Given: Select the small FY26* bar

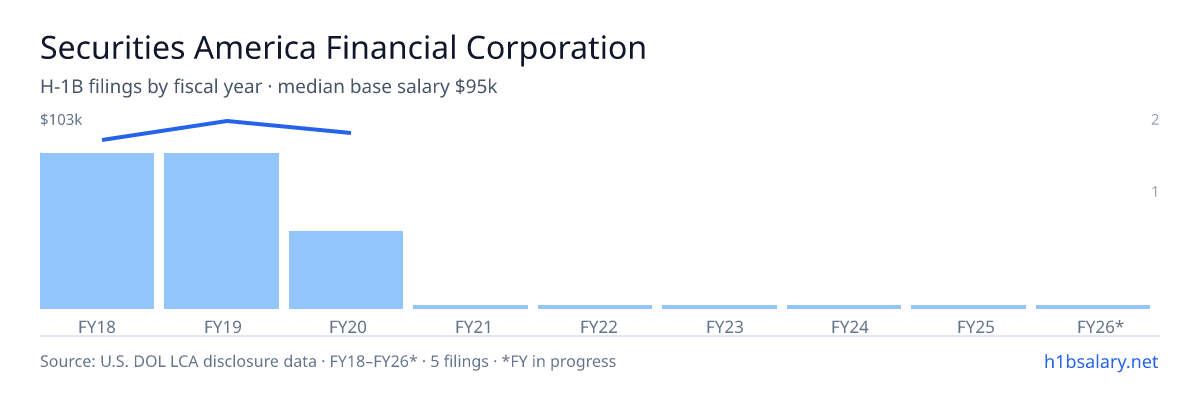Looking at the screenshot, I should [x=1093, y=307].
